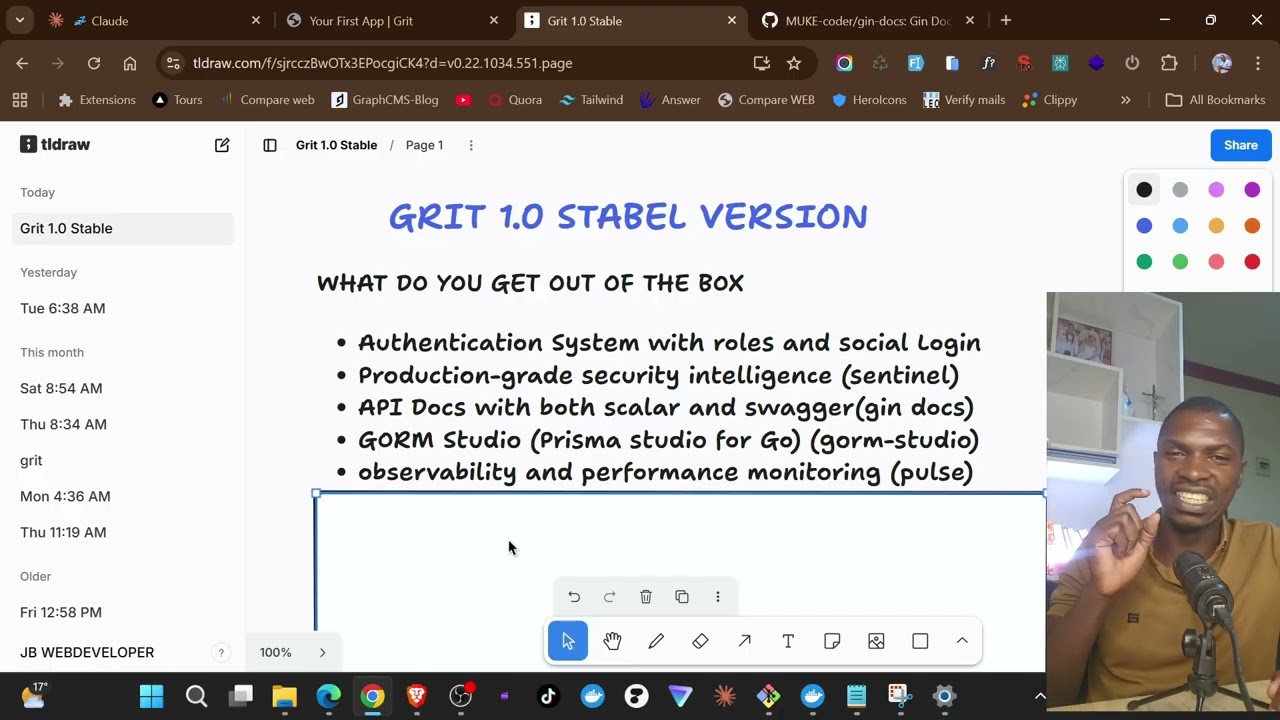Click the help question mark icon
This screenshot has width=1280, height=720.
(221, 652)
